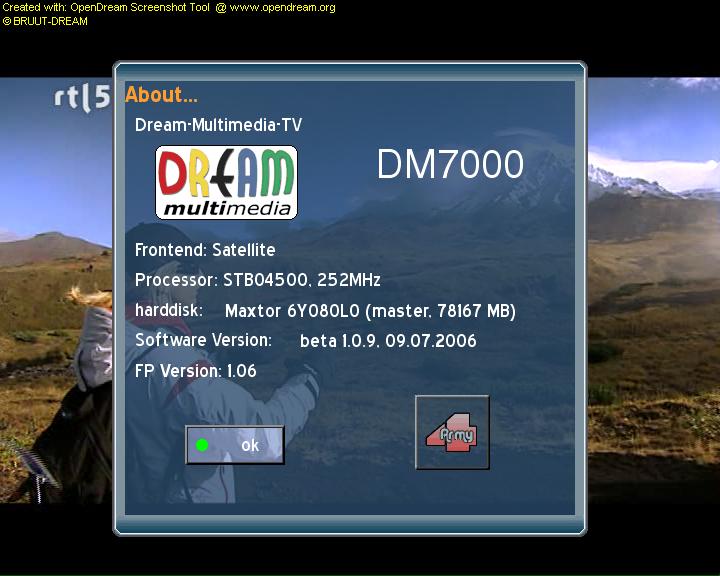The height and width of the screenshot is (576, 720).
Task: Click the FP Version: 1.06 line
Action: coord(196,371)
